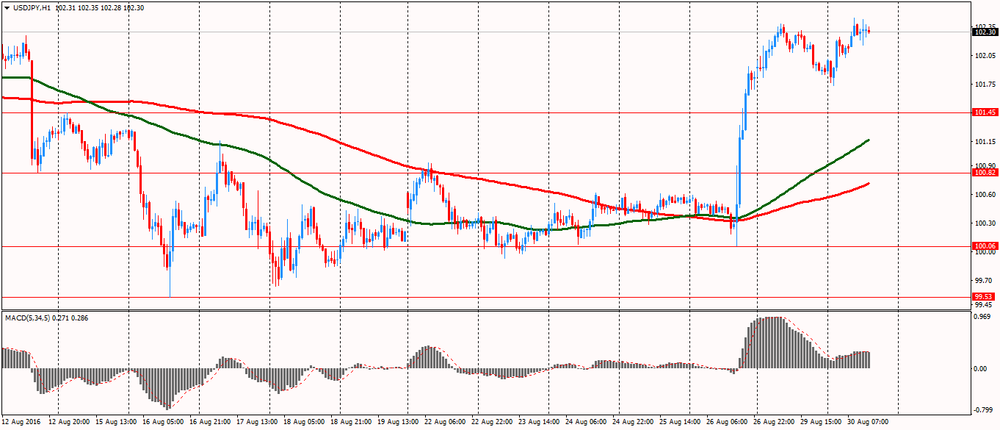Click the 102.05 price scale value
Screen dimensions: 1000x430
pos(985,56)
